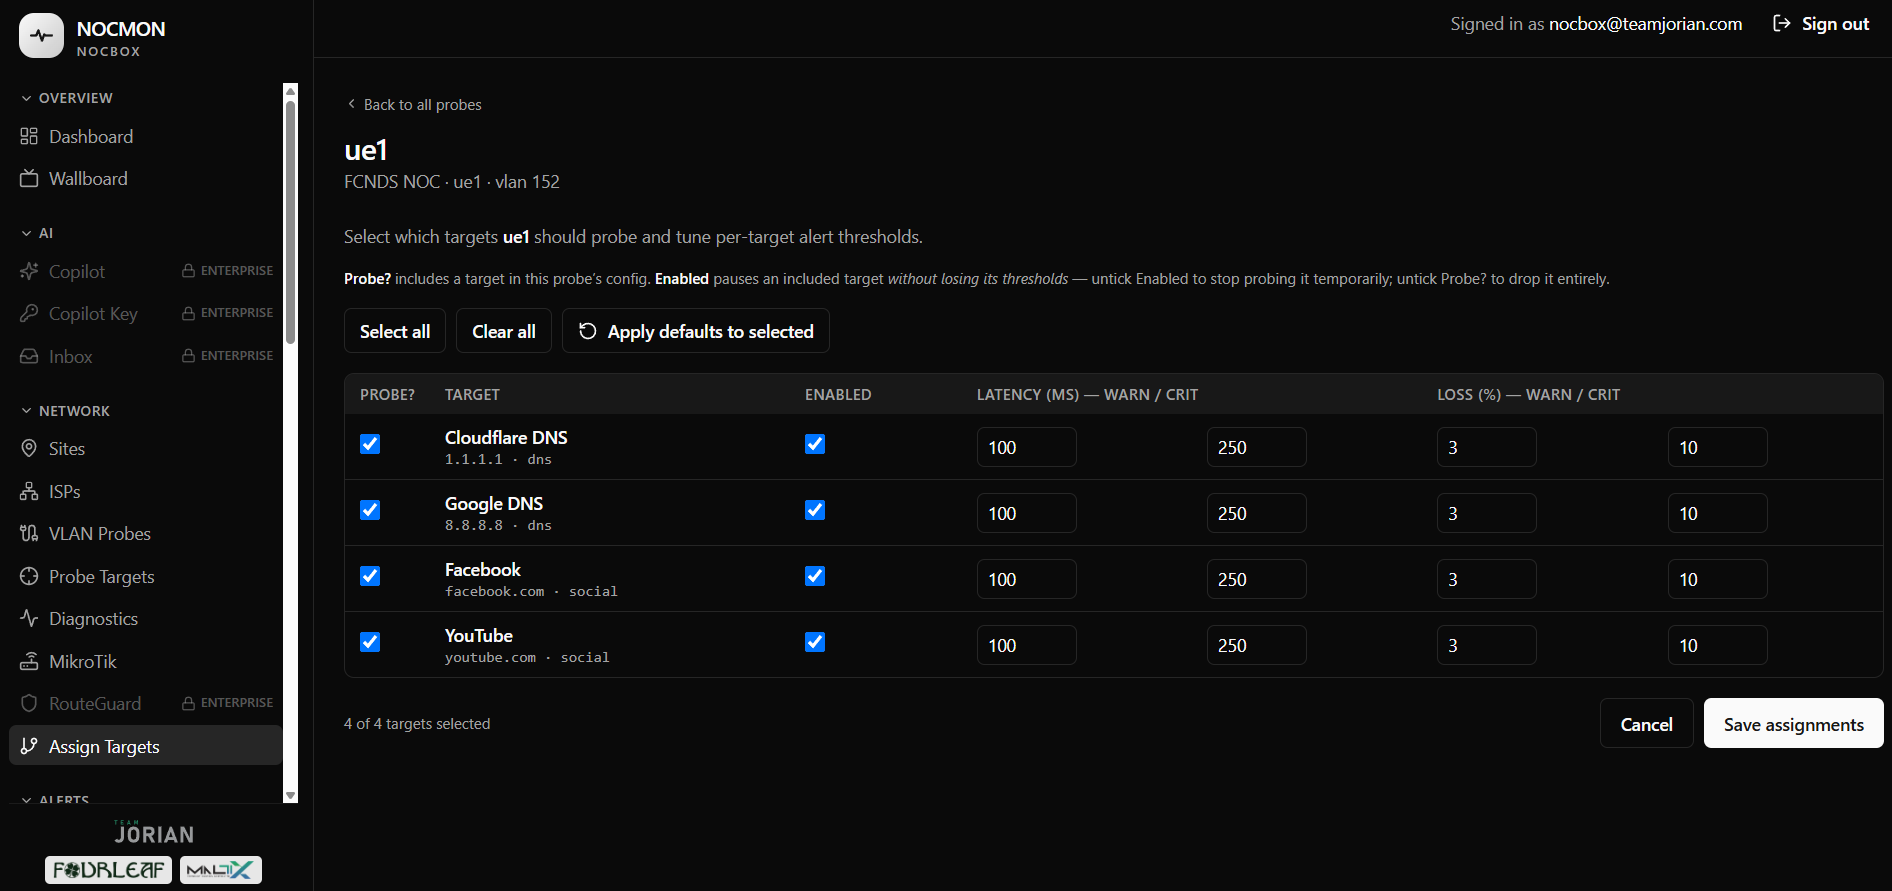Save assignments
The height and width of the screenshot is (891, 1892).
coord(1794,724)
